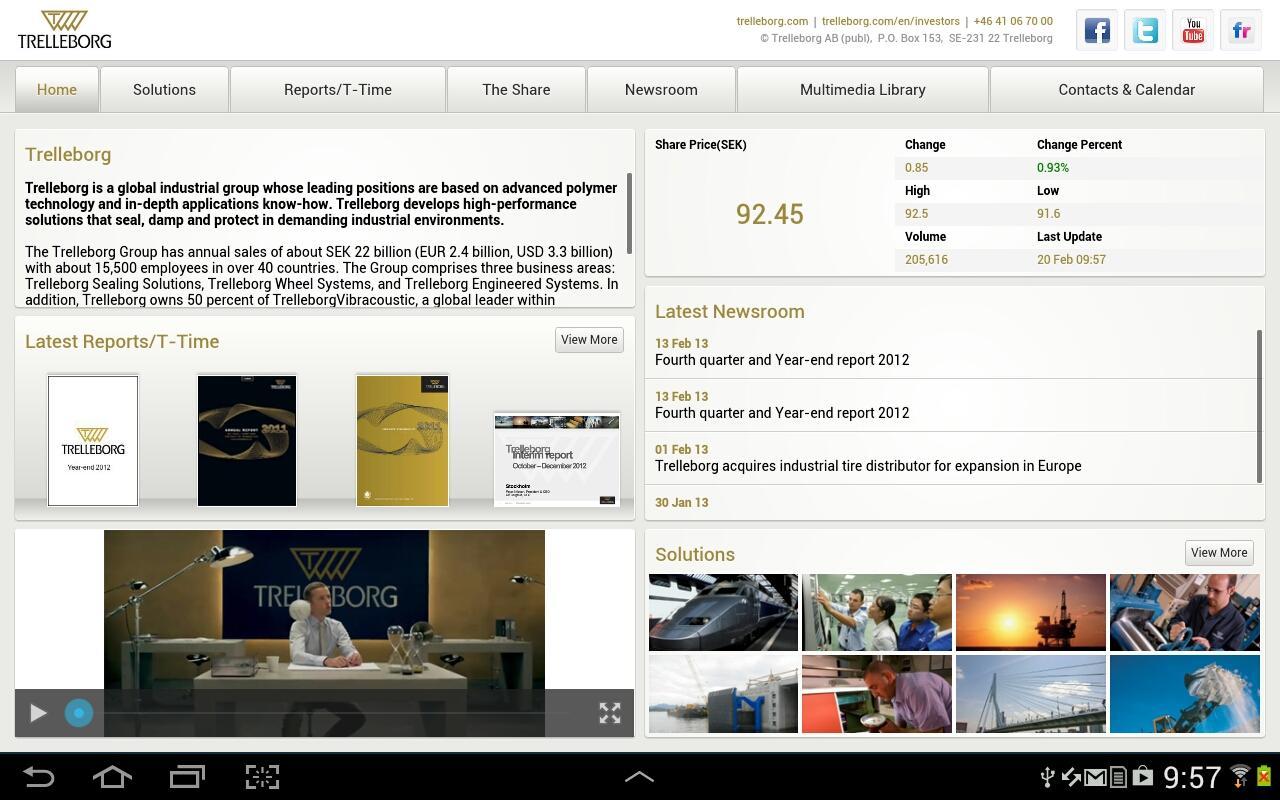This screenshot has width=1280, height=800.
Task: Open the Gmail notification icon
Action: click(1095, 777)
